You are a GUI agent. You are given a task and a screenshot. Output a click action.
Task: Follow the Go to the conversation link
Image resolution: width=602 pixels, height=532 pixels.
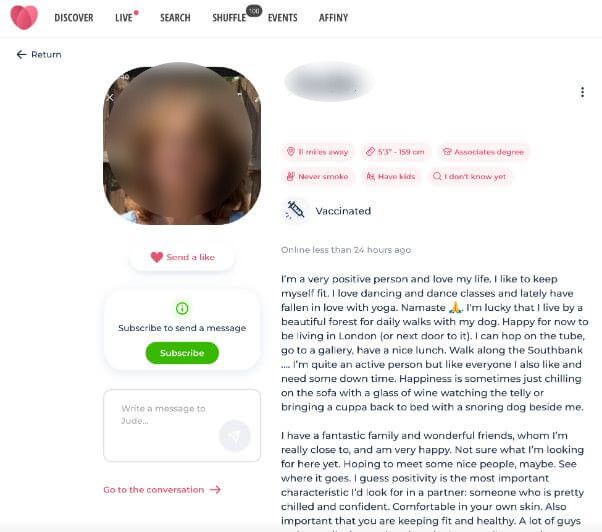(162, 490)
